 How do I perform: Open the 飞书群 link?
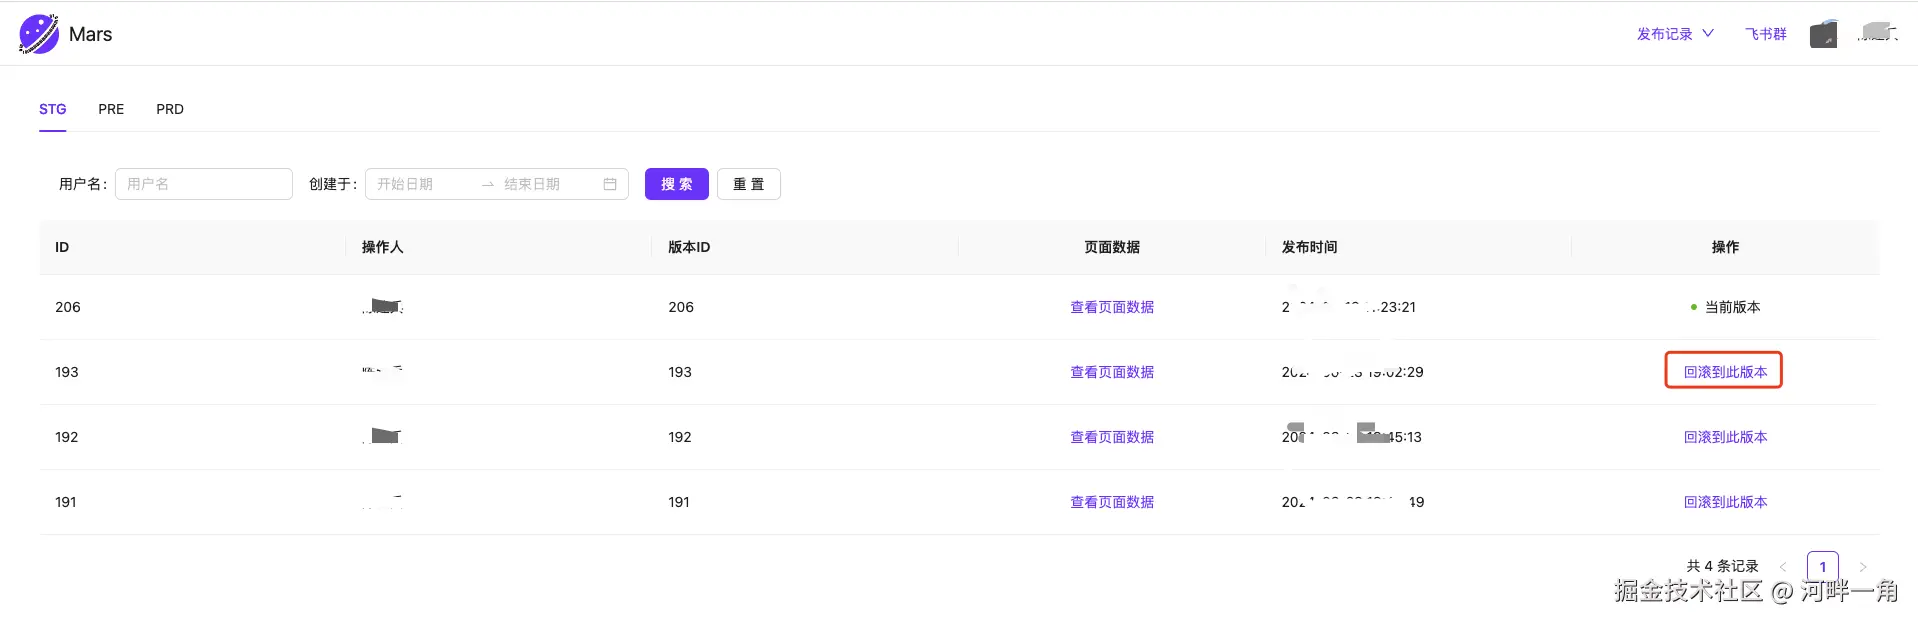tap(1765, 34)
